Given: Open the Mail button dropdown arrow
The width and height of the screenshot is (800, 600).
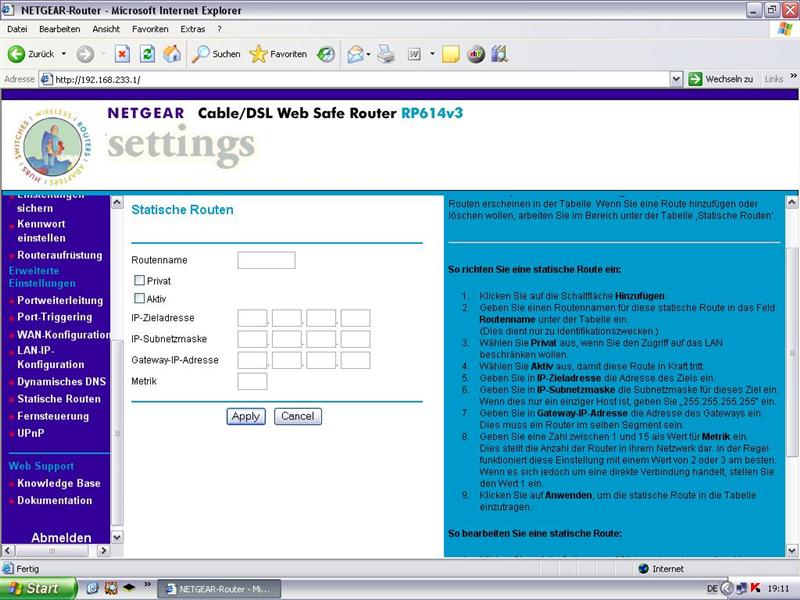Looking at the screenshot, I should click(x=368, y=54).
